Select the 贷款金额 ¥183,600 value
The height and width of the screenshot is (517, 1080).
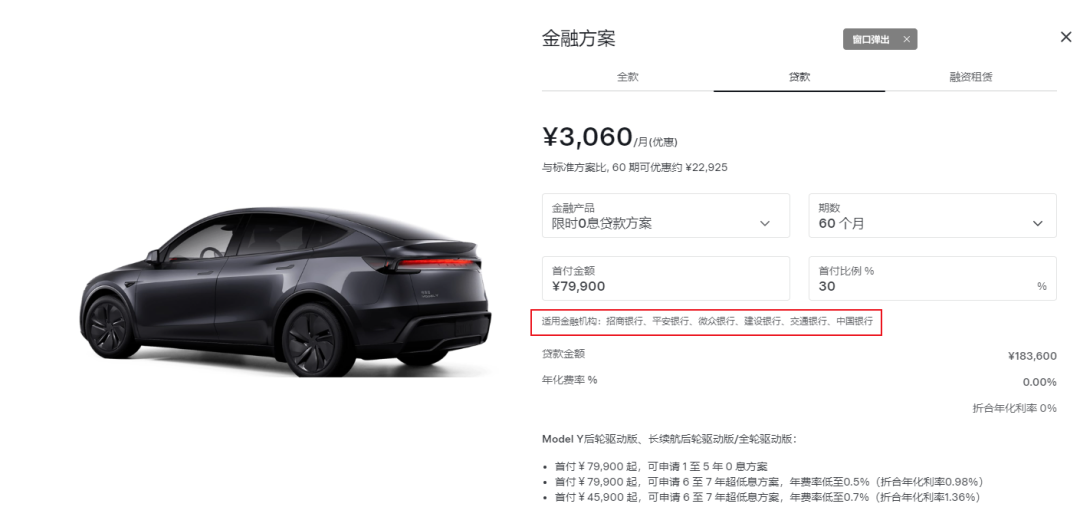coord(1032,356)
